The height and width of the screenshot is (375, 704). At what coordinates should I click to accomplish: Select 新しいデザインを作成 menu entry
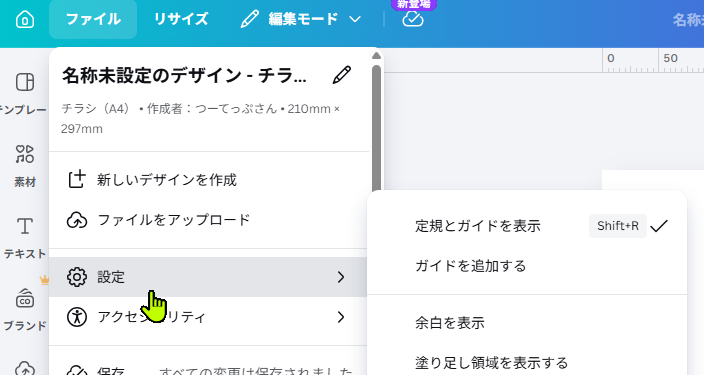tap(209, 180)
